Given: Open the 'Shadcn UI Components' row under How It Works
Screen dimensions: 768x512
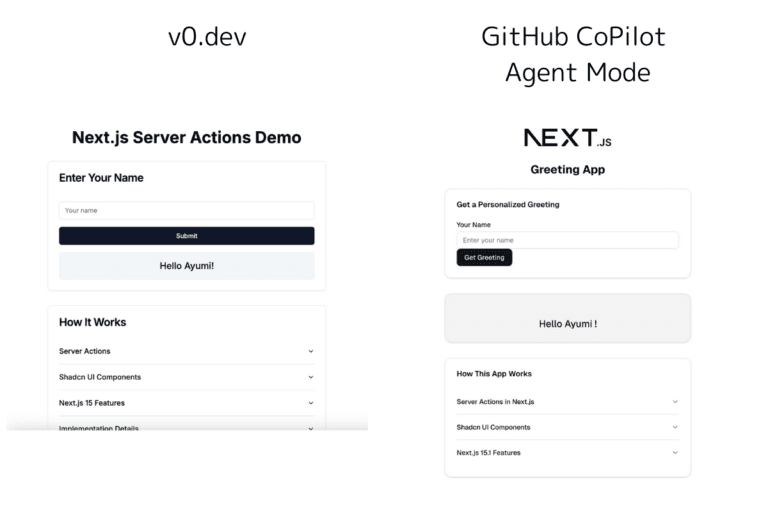Looking at the screenshot, I should pyautogui.click(x=187, y=377).
